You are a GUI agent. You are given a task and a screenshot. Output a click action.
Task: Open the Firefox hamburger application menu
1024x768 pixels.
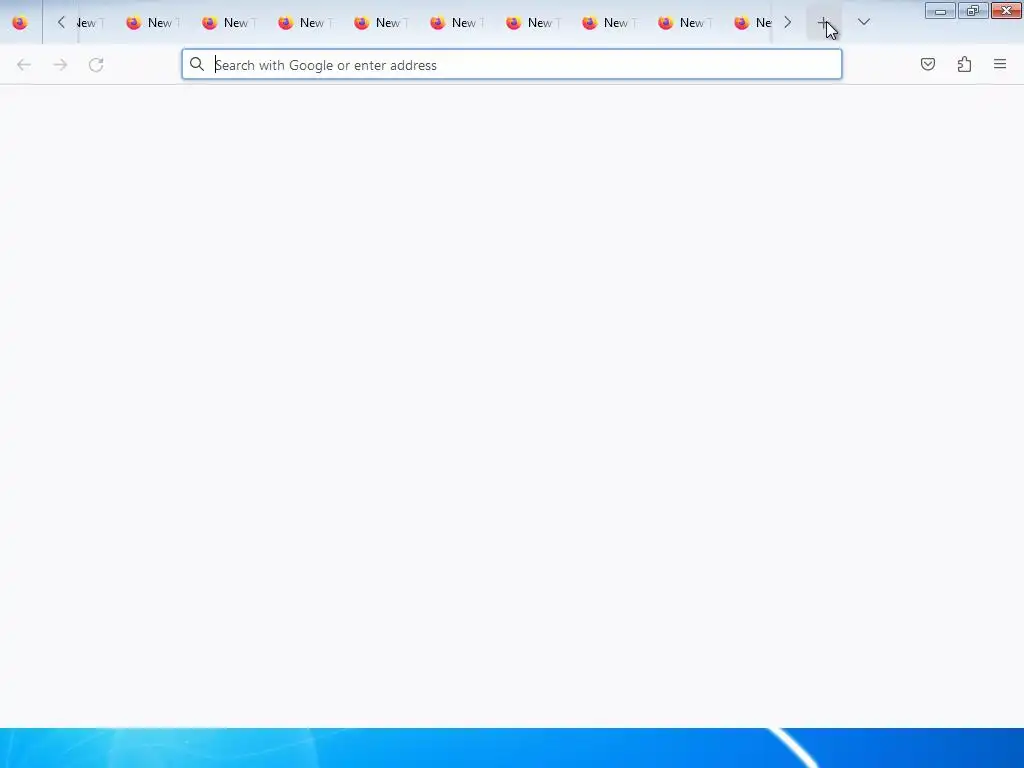[1000, 64]
